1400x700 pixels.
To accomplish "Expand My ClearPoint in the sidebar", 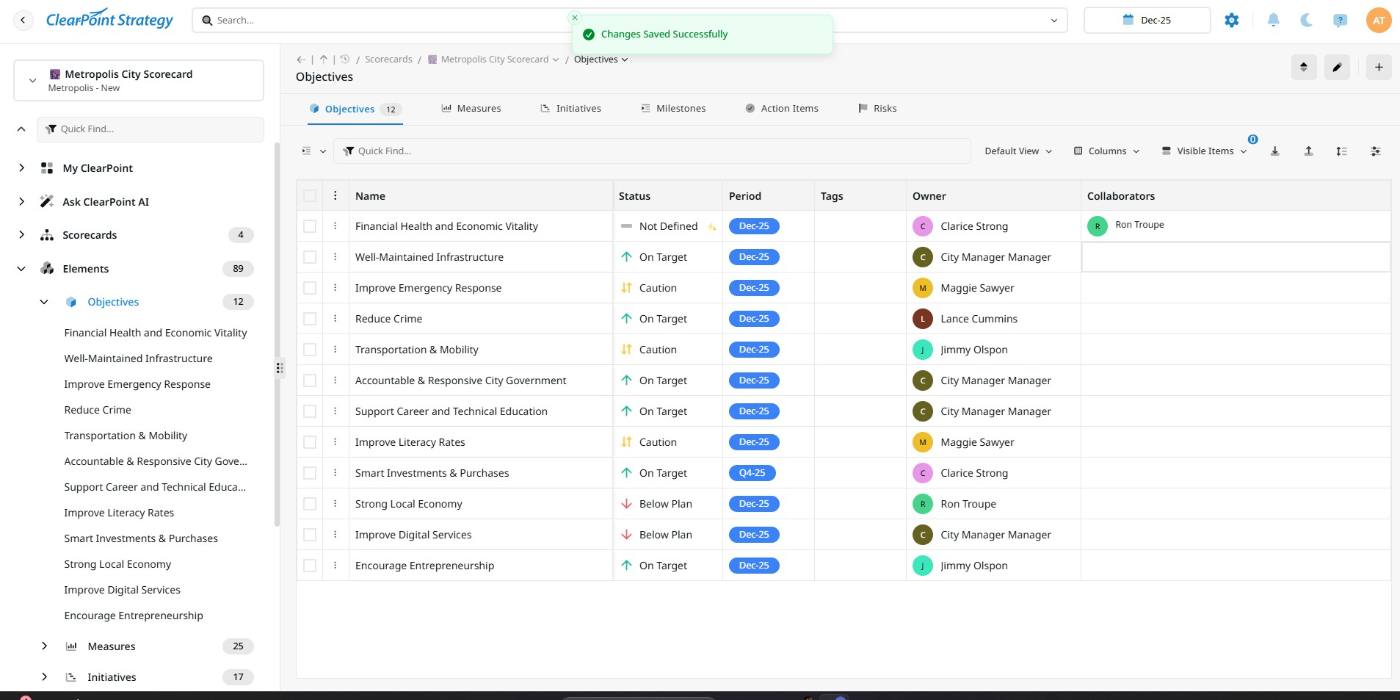I will [22, 168].
